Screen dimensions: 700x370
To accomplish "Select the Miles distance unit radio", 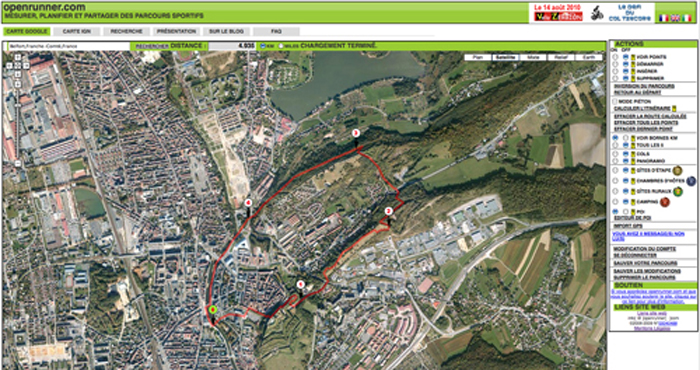I will pyautogui.click(x=281, y=46).
